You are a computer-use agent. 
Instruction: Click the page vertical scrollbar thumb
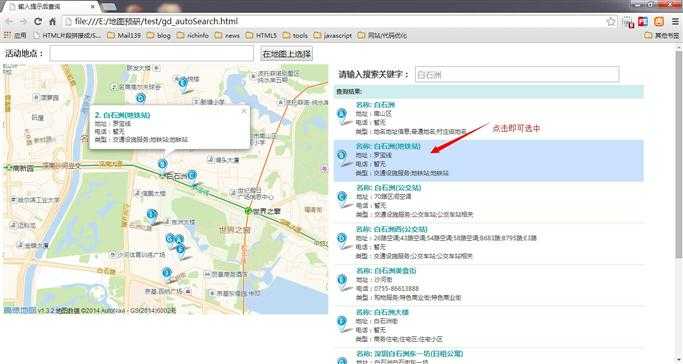tap(679, 155)
